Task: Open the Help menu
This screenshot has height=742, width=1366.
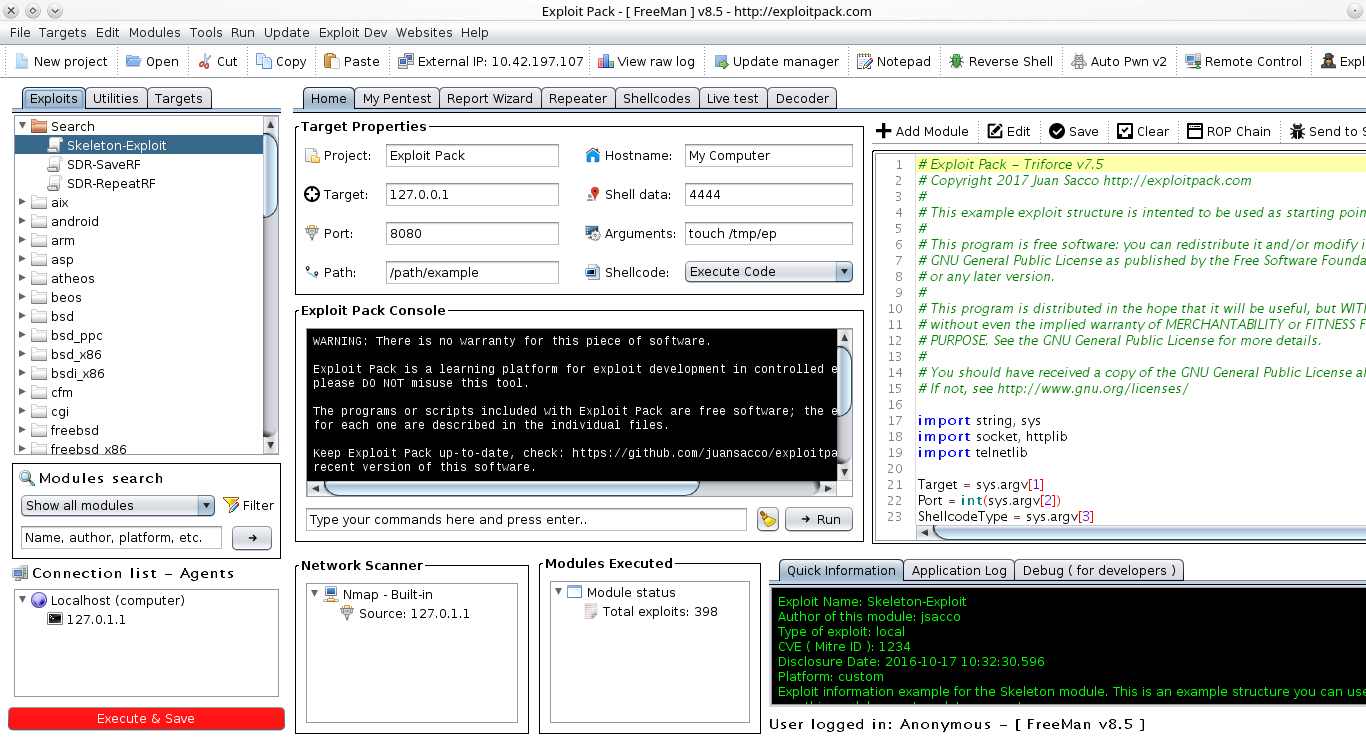Action: [x=475, y=32]
